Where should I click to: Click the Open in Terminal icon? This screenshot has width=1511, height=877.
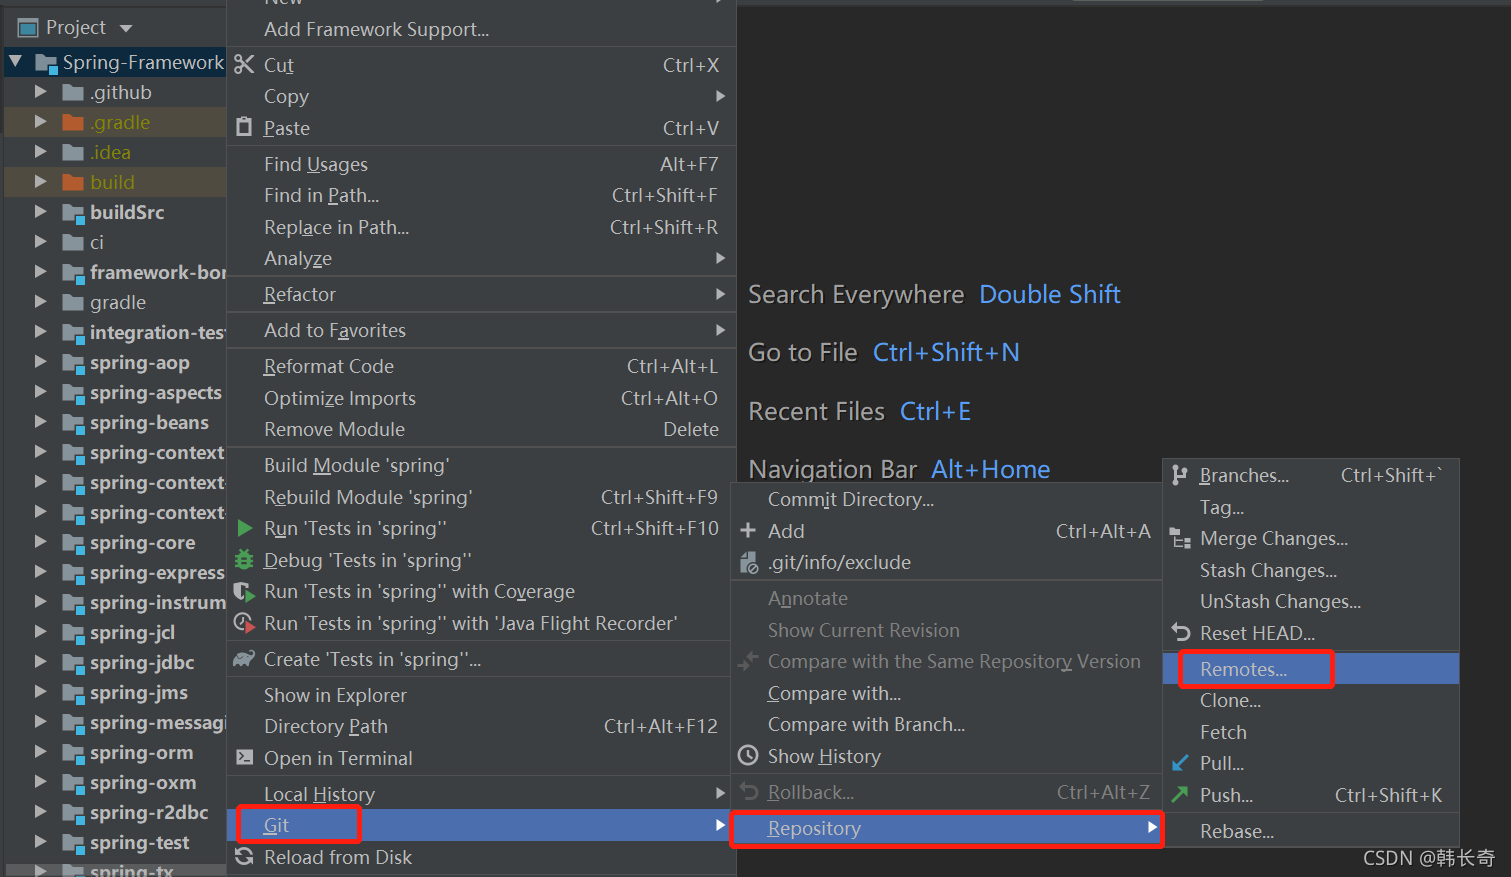(244, 758)
